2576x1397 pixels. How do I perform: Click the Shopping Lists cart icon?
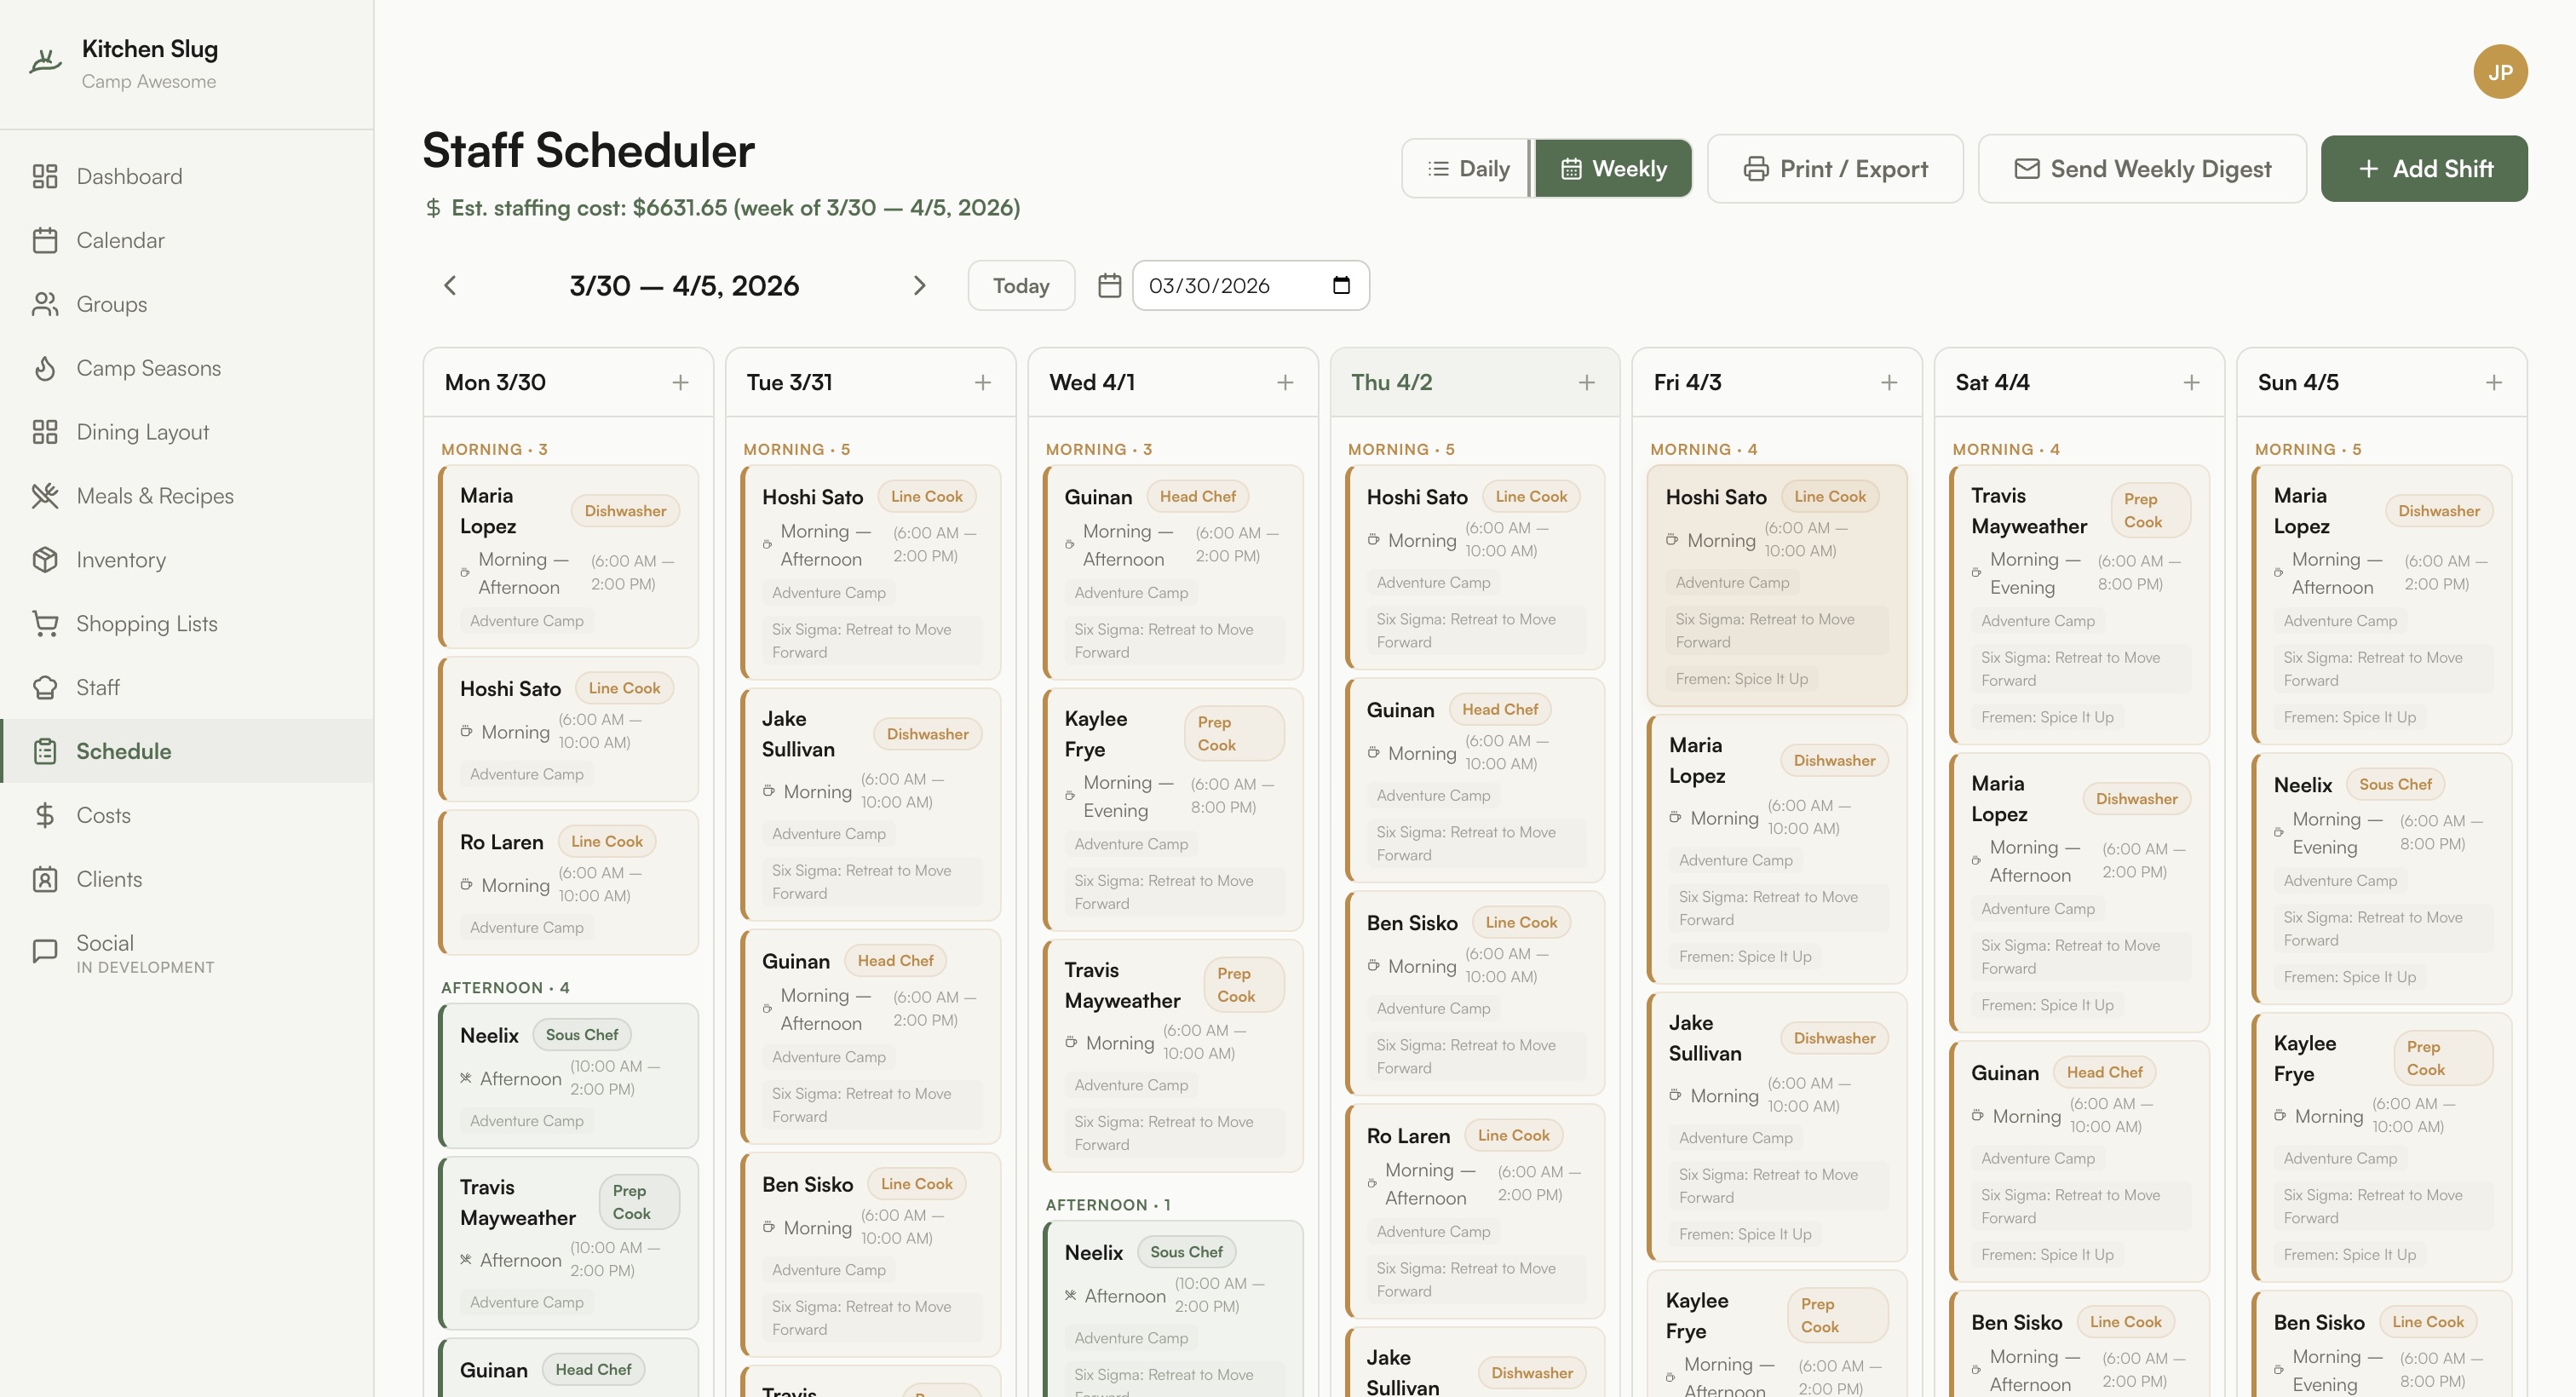tap(45, 624)
